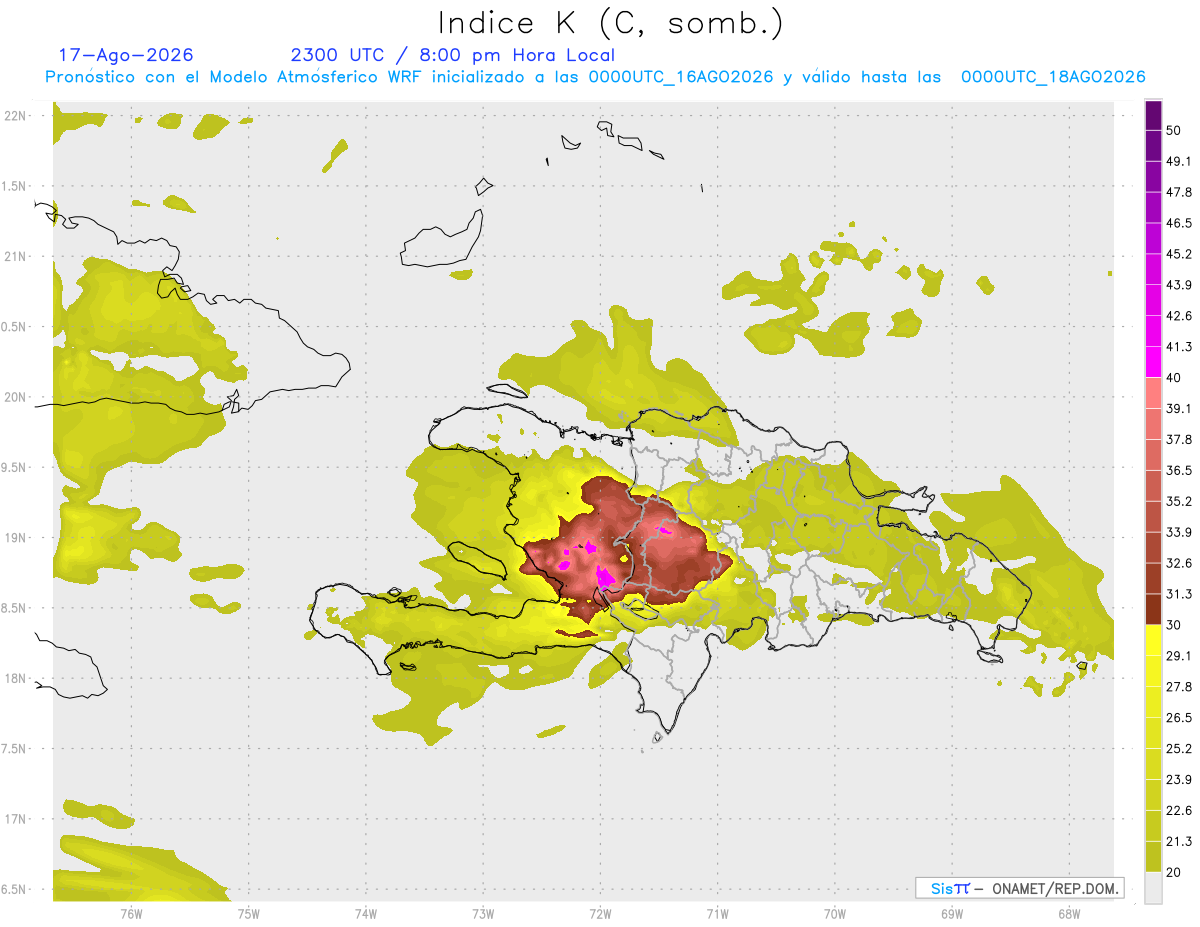The width and height of the screenshot is (1200, 927).
Task: Click the longitude axis label '69W'
Action: (951, 912)
